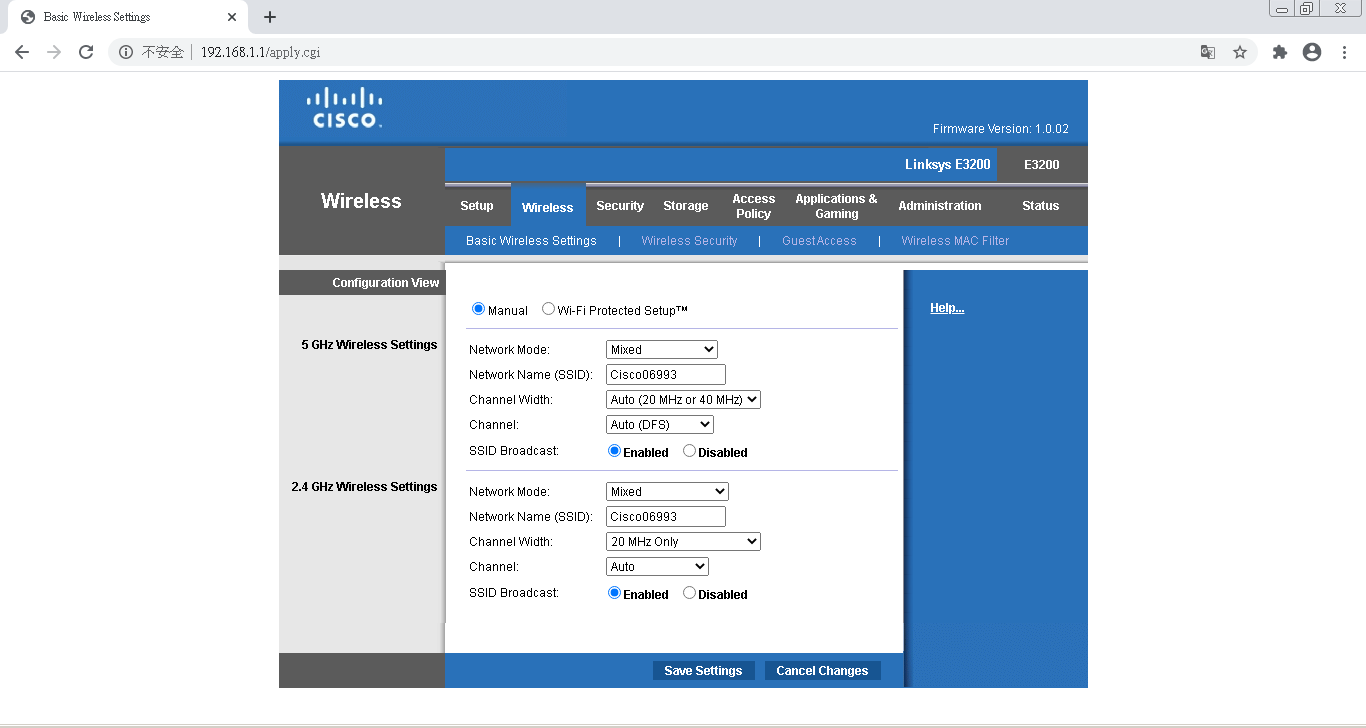Click the Linksys E3200 model label
Viewport: 1366px width, 728px height.
(947, 165)
